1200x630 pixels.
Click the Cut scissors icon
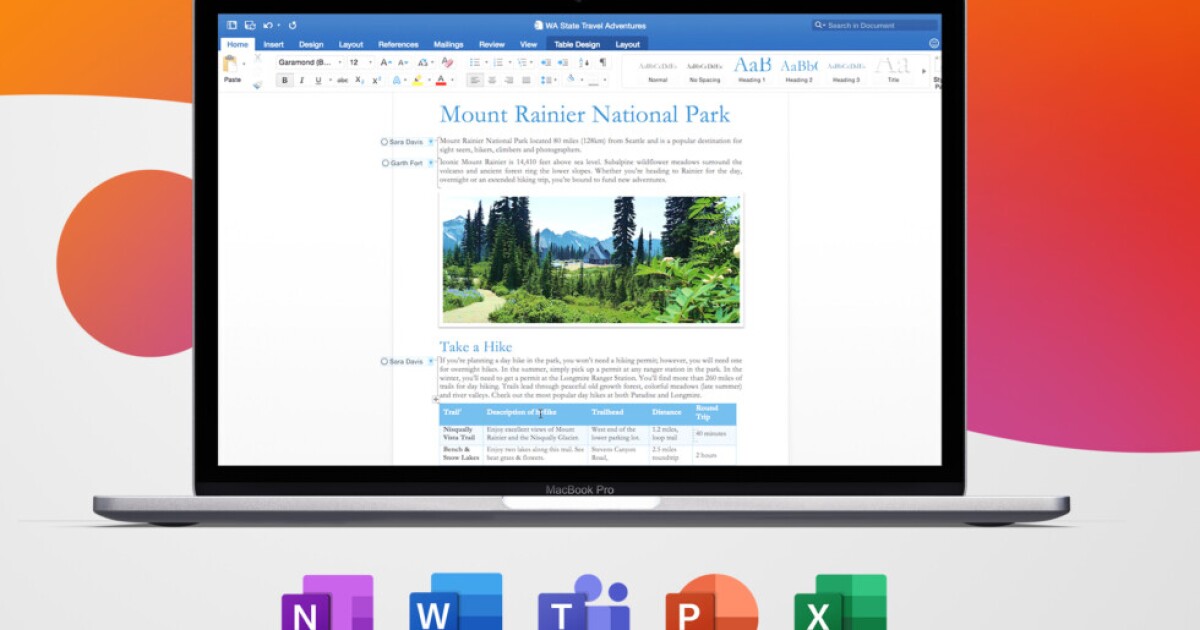pyautogui.click(x=258, y=58)
